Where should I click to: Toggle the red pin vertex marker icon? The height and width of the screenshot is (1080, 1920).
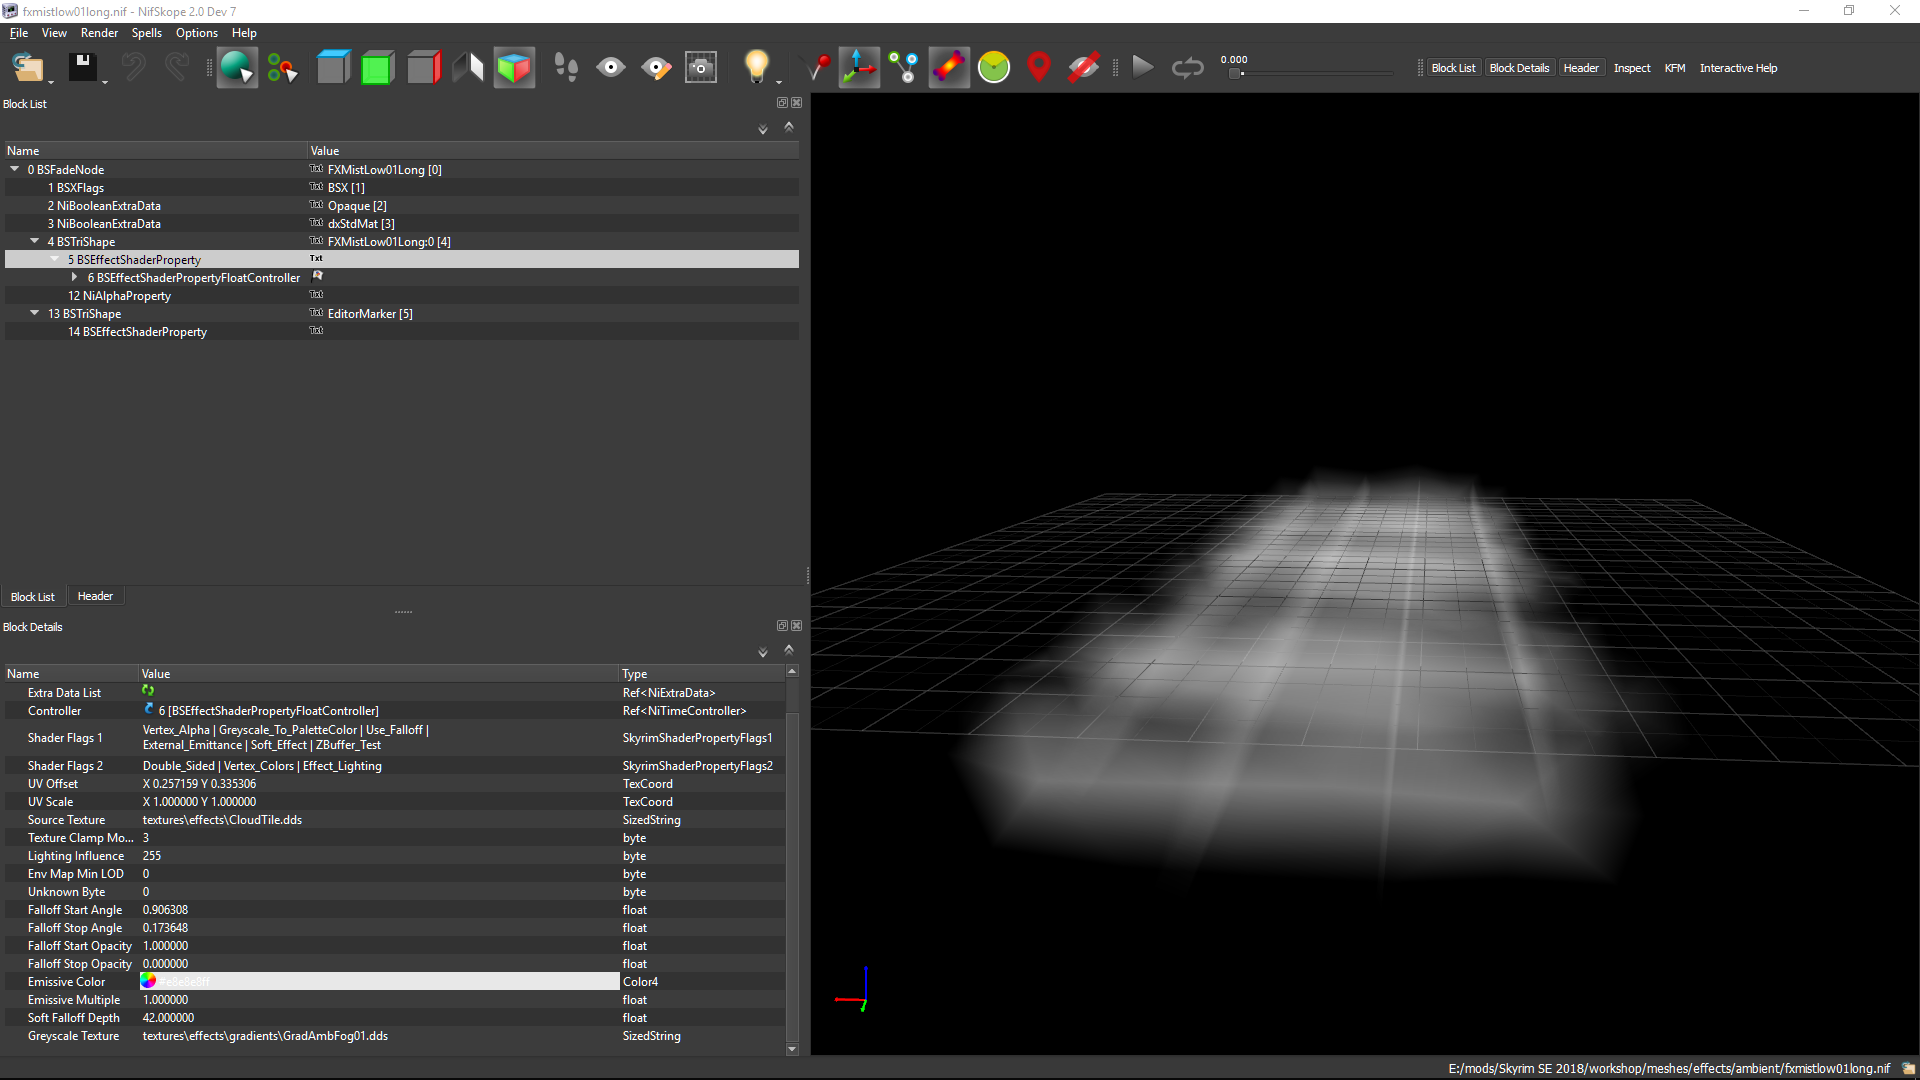817,68
